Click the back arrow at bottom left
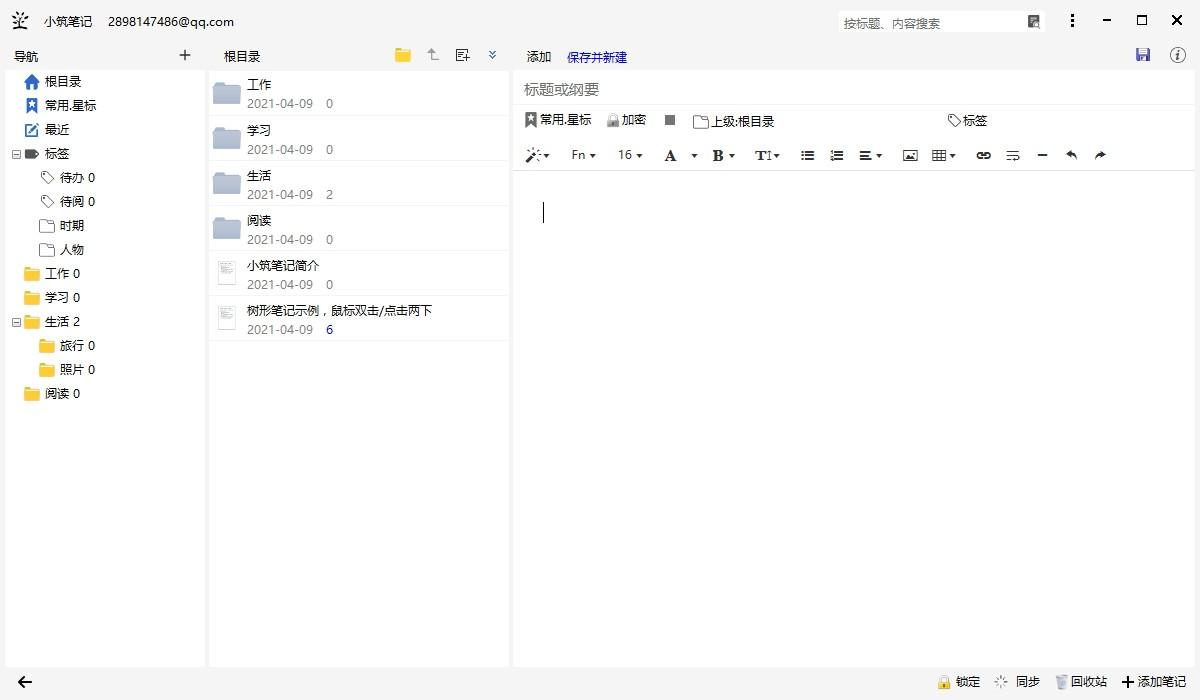Viewport: 1200px width, 700px height. coord(25,682)
